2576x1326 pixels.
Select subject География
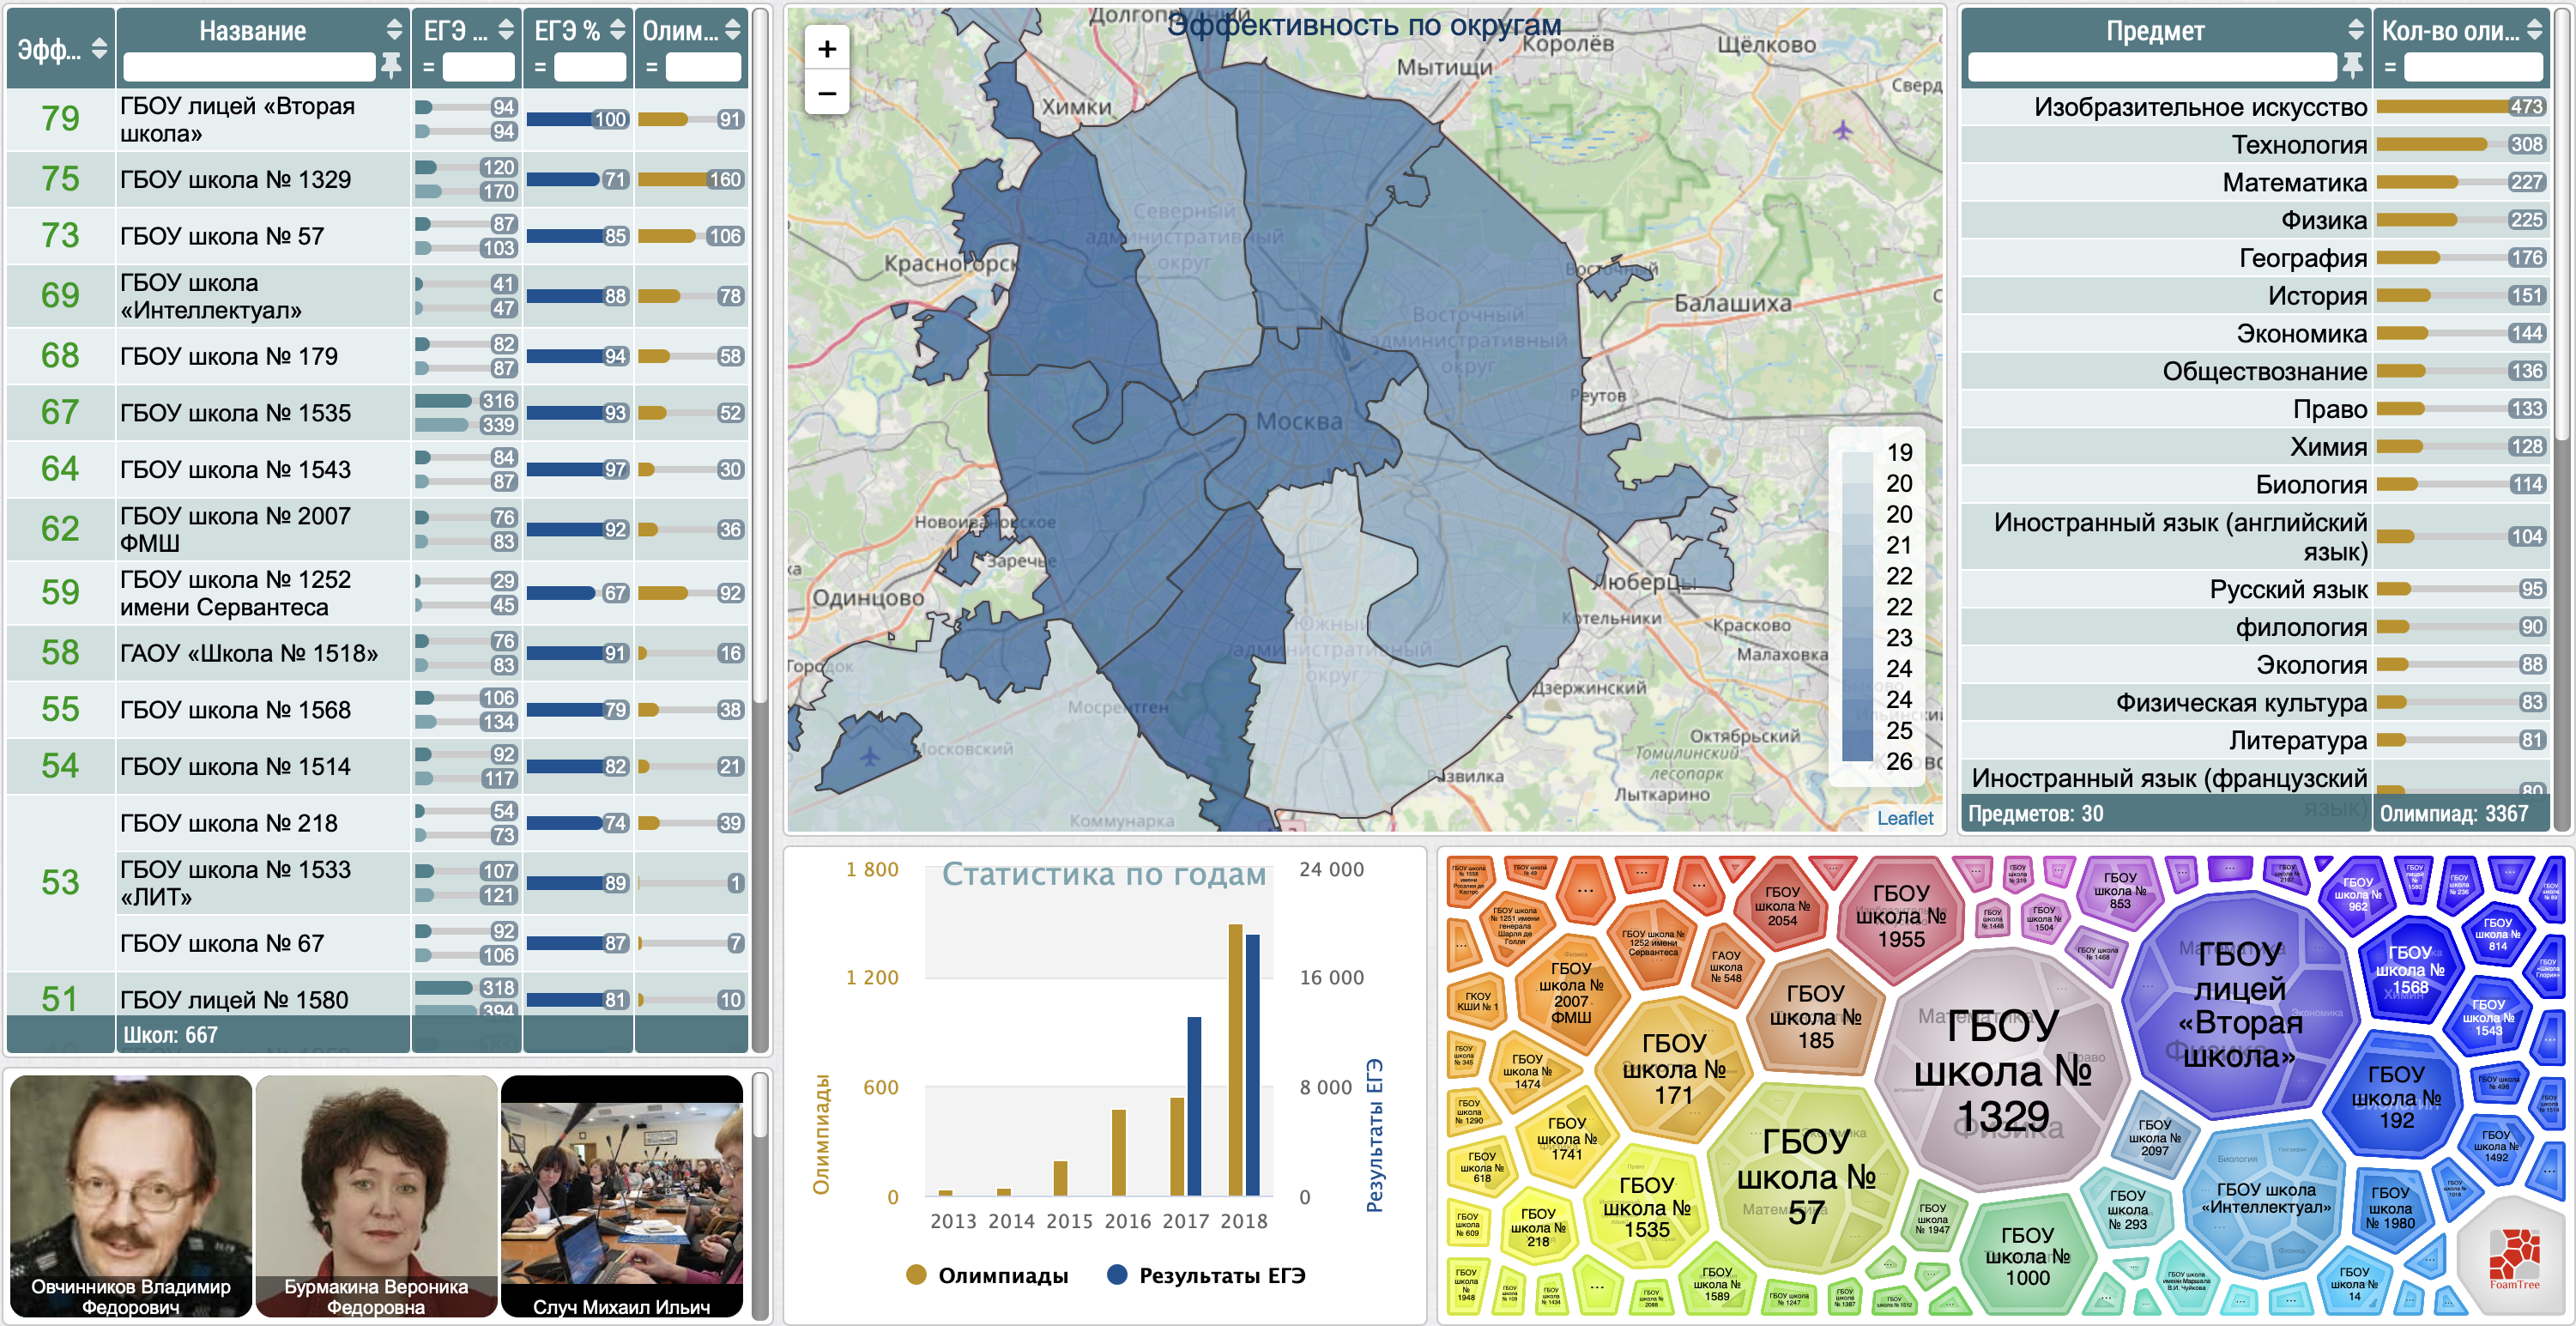point(2256,258)
